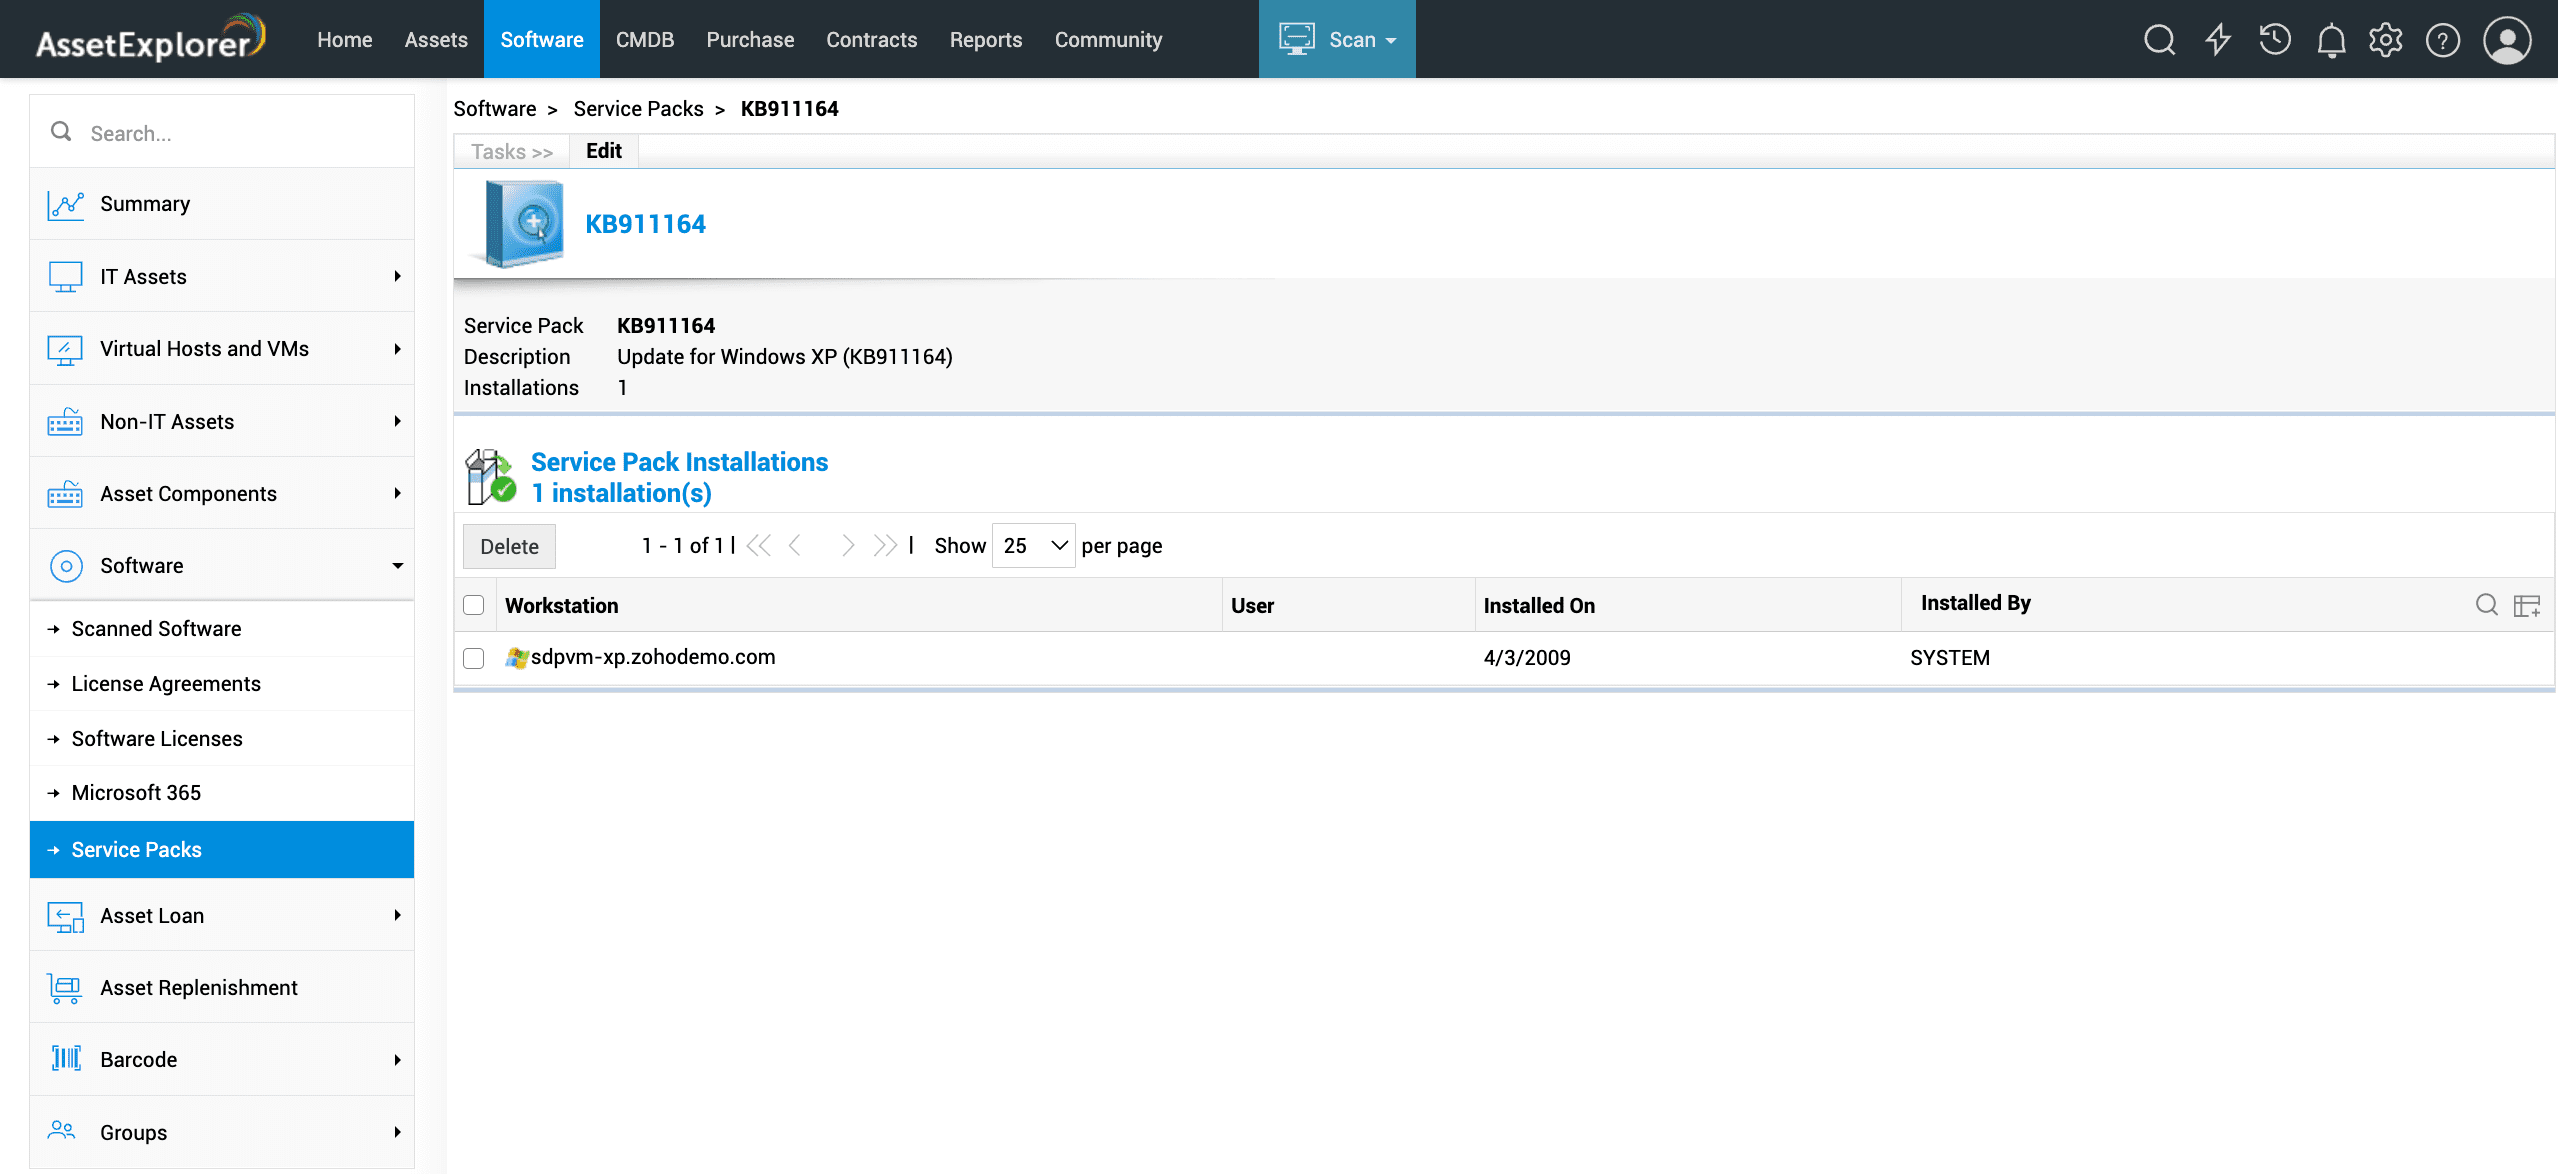This screenshot has width=2558, height=1174.
Task: Open the sdpvm-xp.zohodemo.com workstation link
Action: 652,657
